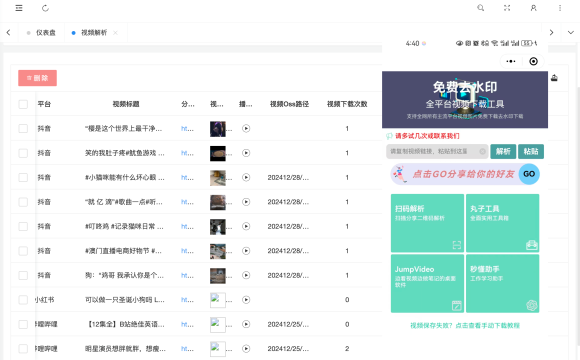Viewport: 580px width, 360px height.
Task: Check the 小红书 row checkbox
Action: (23, 300)
